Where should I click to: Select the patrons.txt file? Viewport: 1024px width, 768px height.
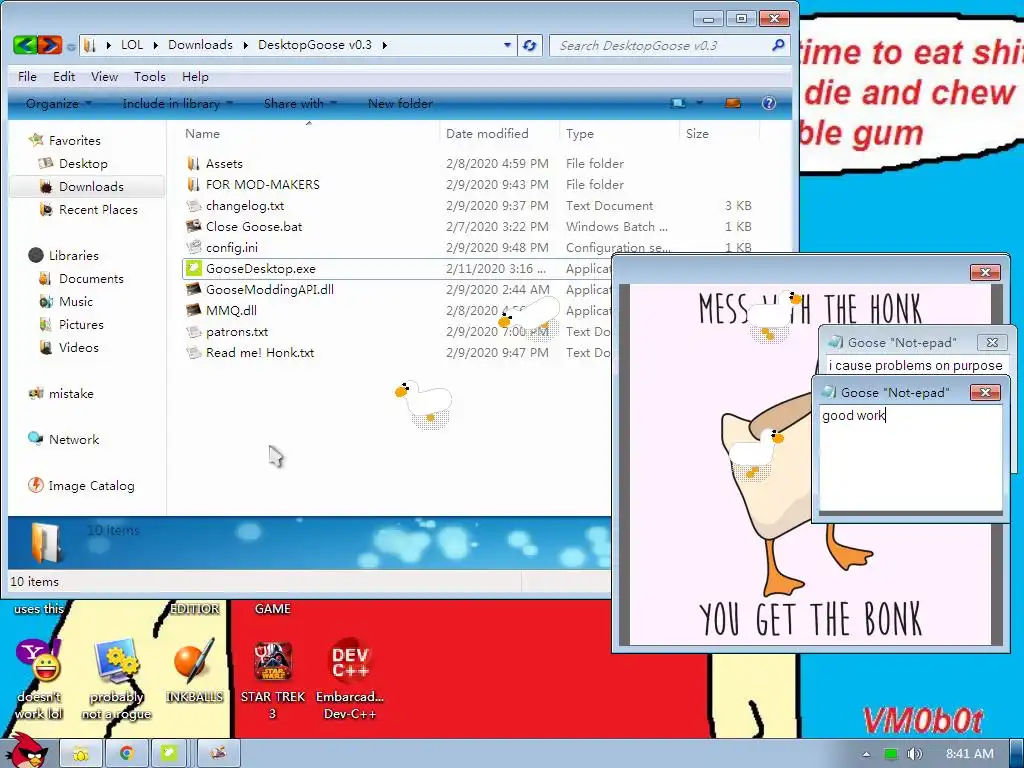coord(237,332)
